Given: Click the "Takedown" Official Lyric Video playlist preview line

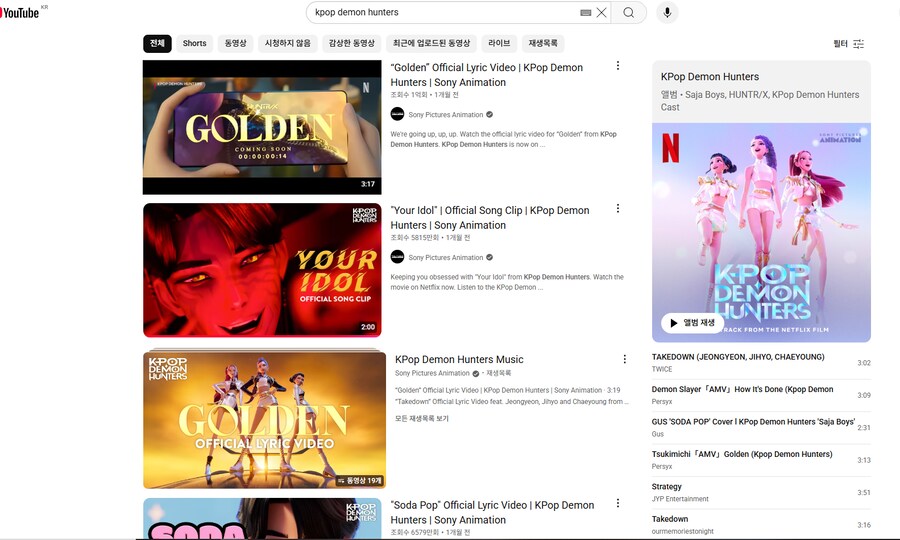Looking at the screenshot, I should point(511,402).
